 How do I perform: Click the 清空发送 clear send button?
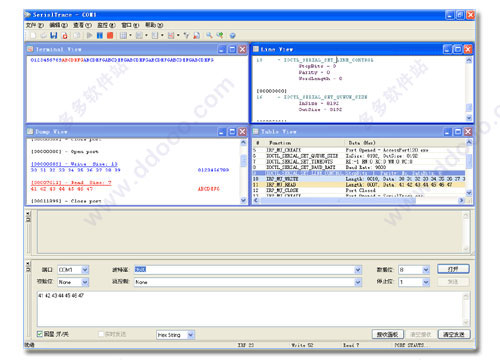tap(453, 334)
